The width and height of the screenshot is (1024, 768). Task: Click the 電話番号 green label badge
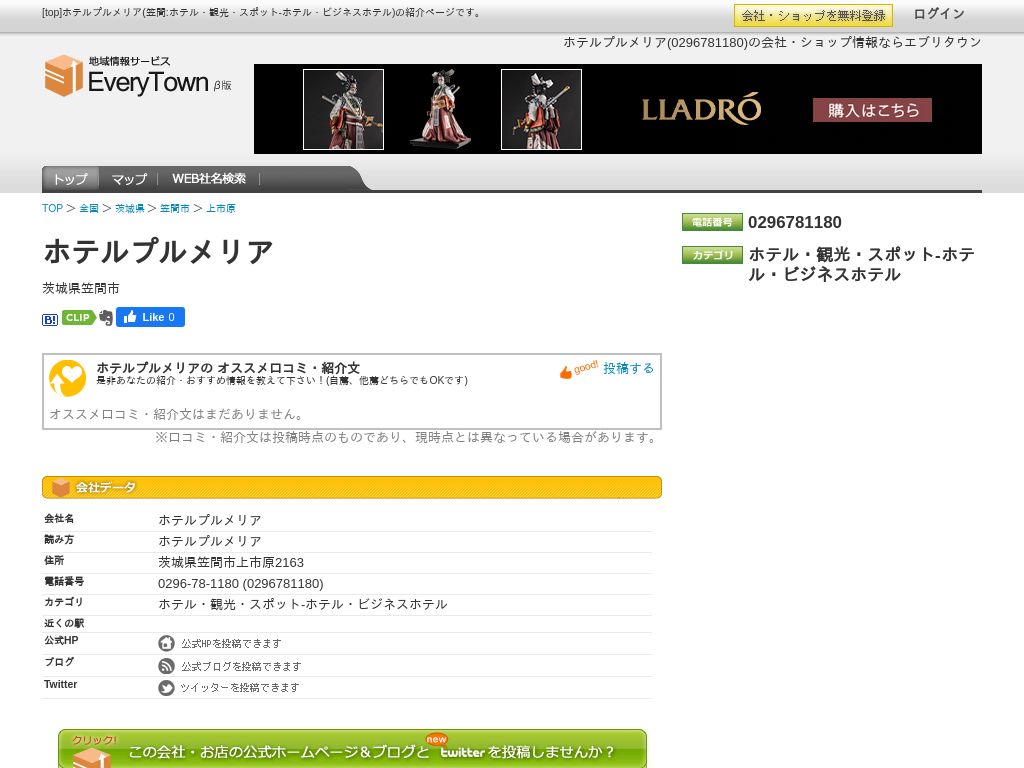pyautogui.click(x=712, y=222)
